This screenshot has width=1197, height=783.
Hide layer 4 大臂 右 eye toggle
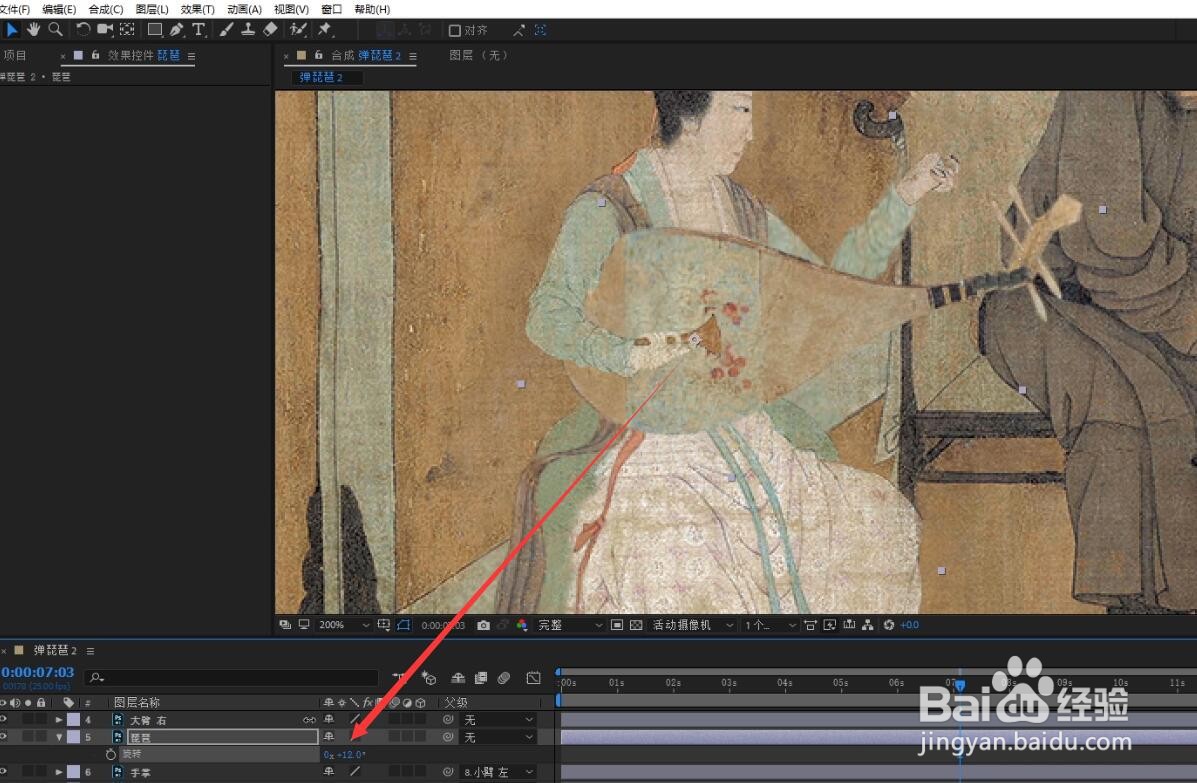click(3, 720)
